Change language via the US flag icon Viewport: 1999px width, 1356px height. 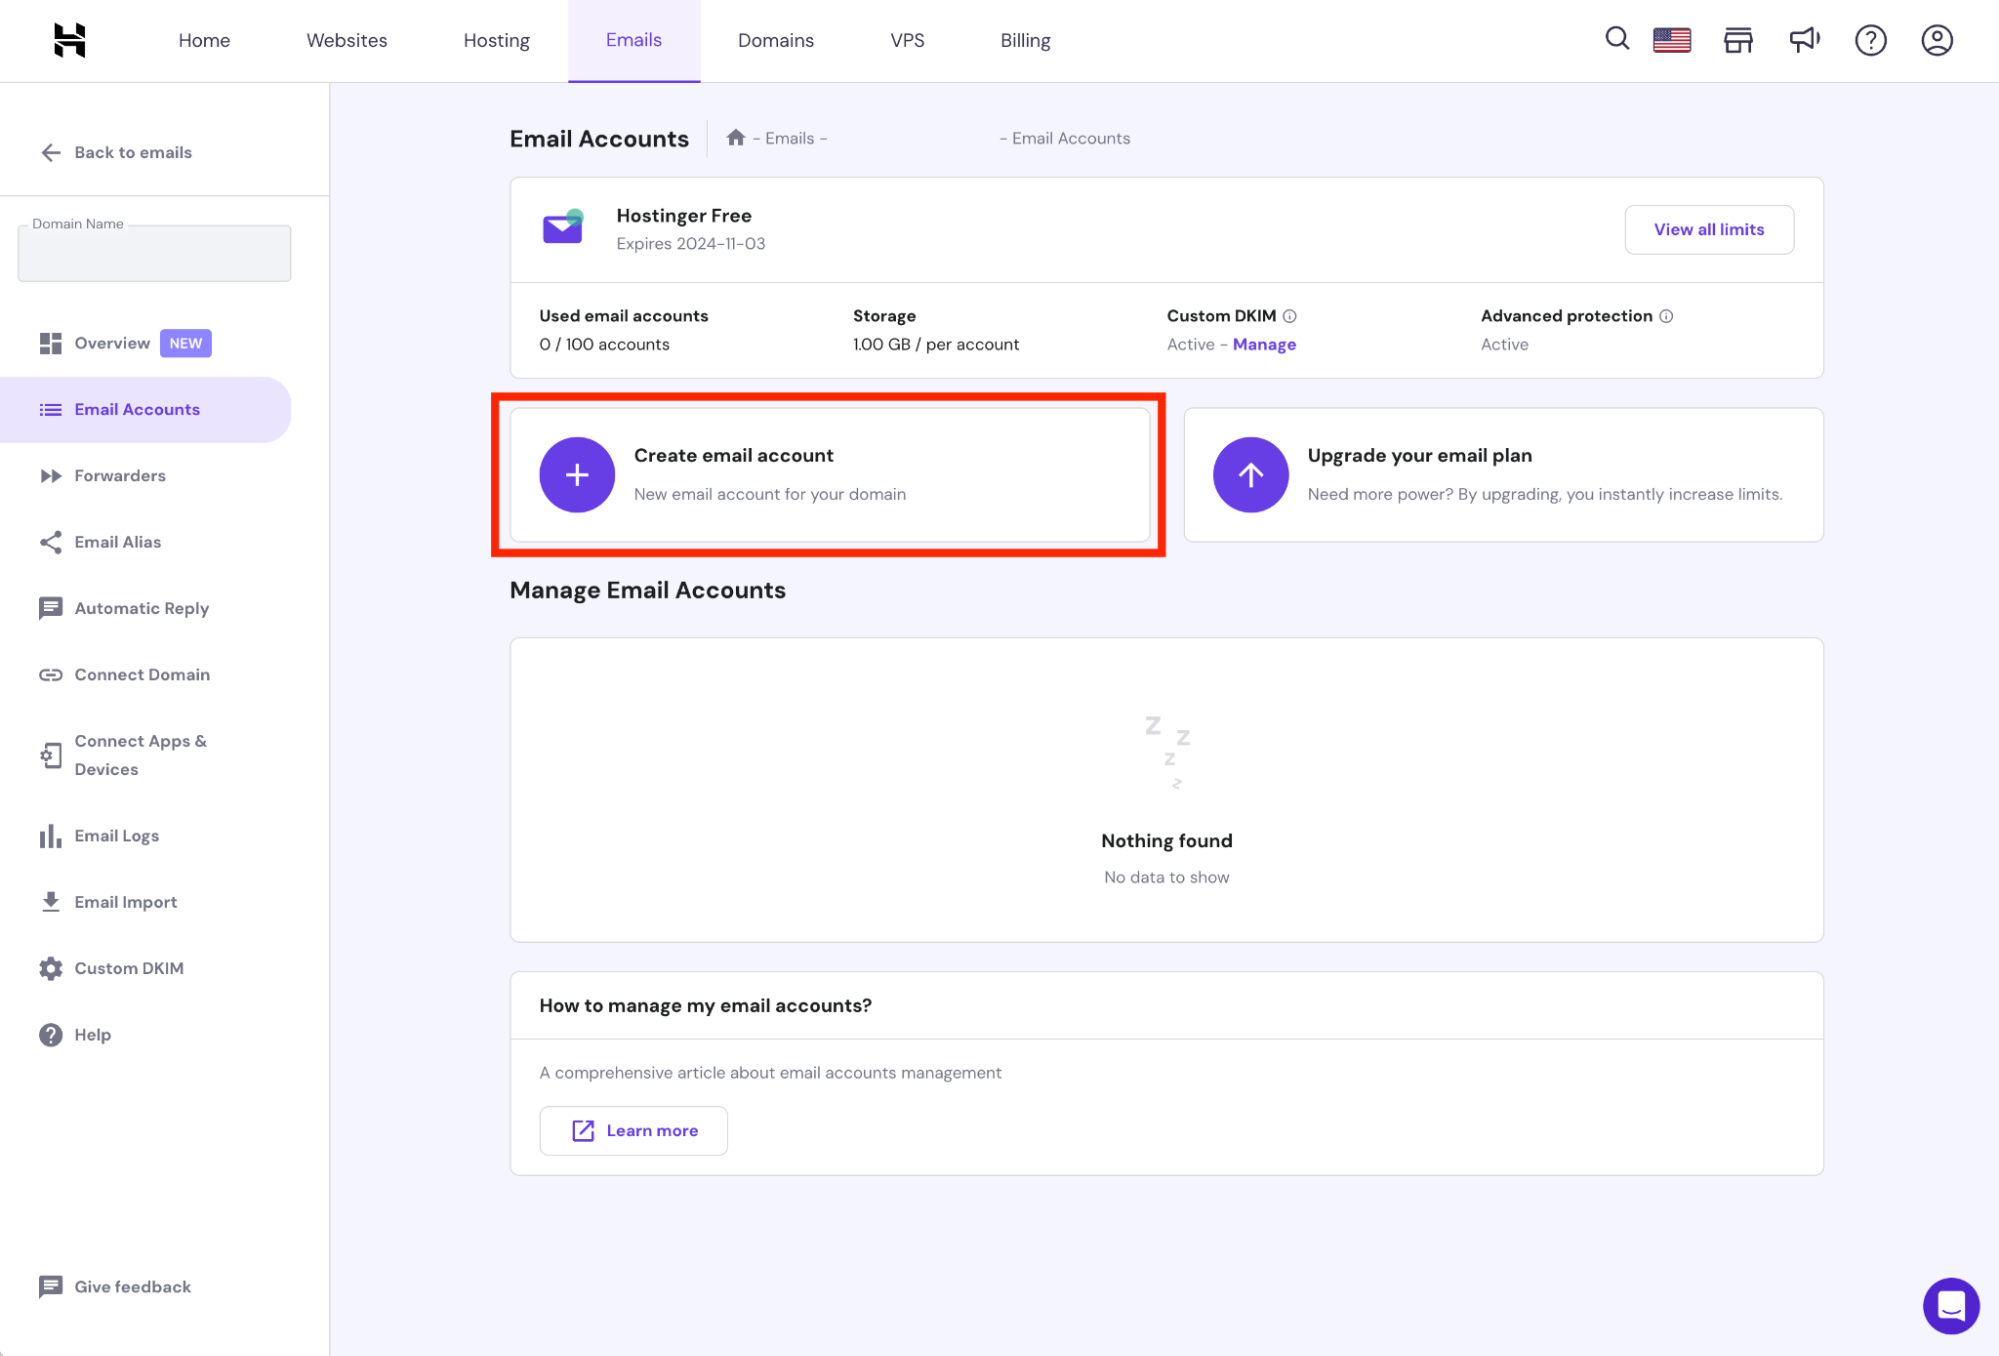point(1671,40)
